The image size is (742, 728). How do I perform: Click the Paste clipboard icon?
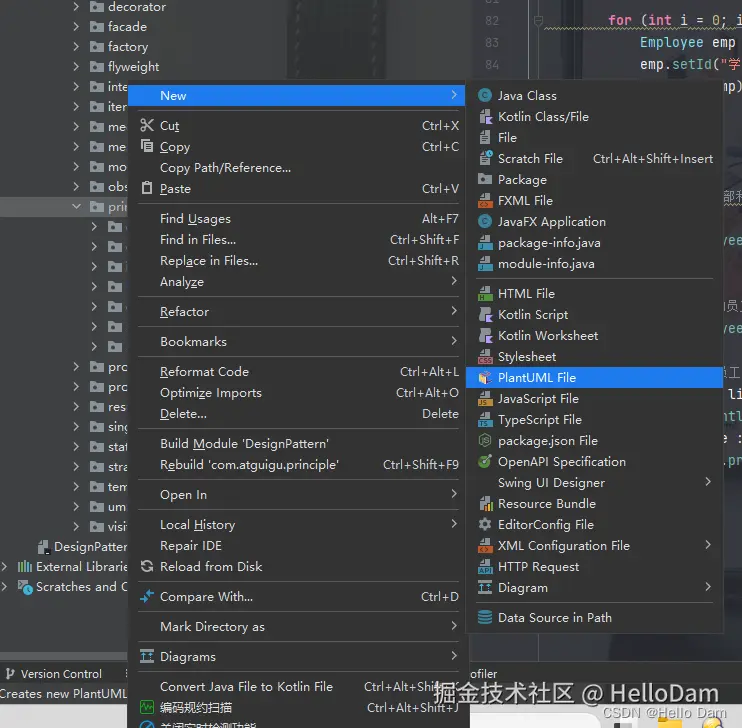click(x=147, y=188)
